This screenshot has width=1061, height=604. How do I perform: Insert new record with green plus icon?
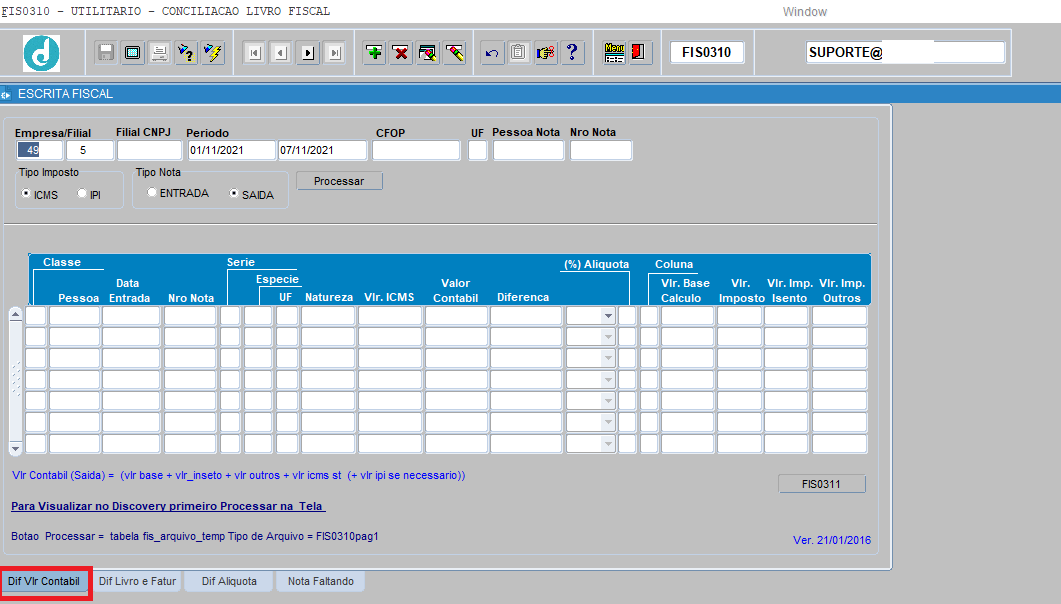tap(374, 53)
